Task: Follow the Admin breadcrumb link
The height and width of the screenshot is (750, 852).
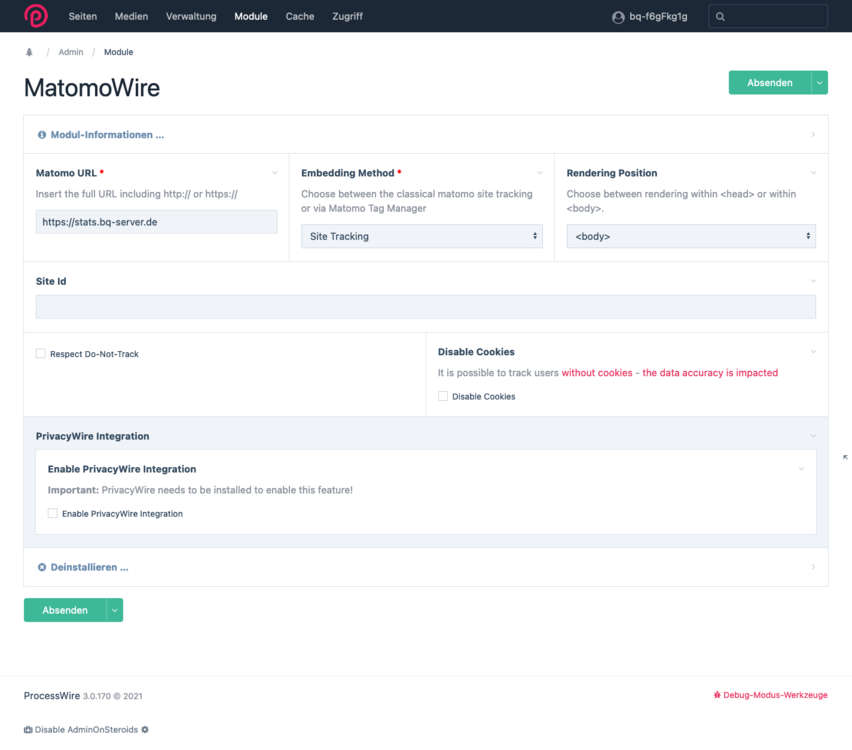Action: click(x=71, y=52)
